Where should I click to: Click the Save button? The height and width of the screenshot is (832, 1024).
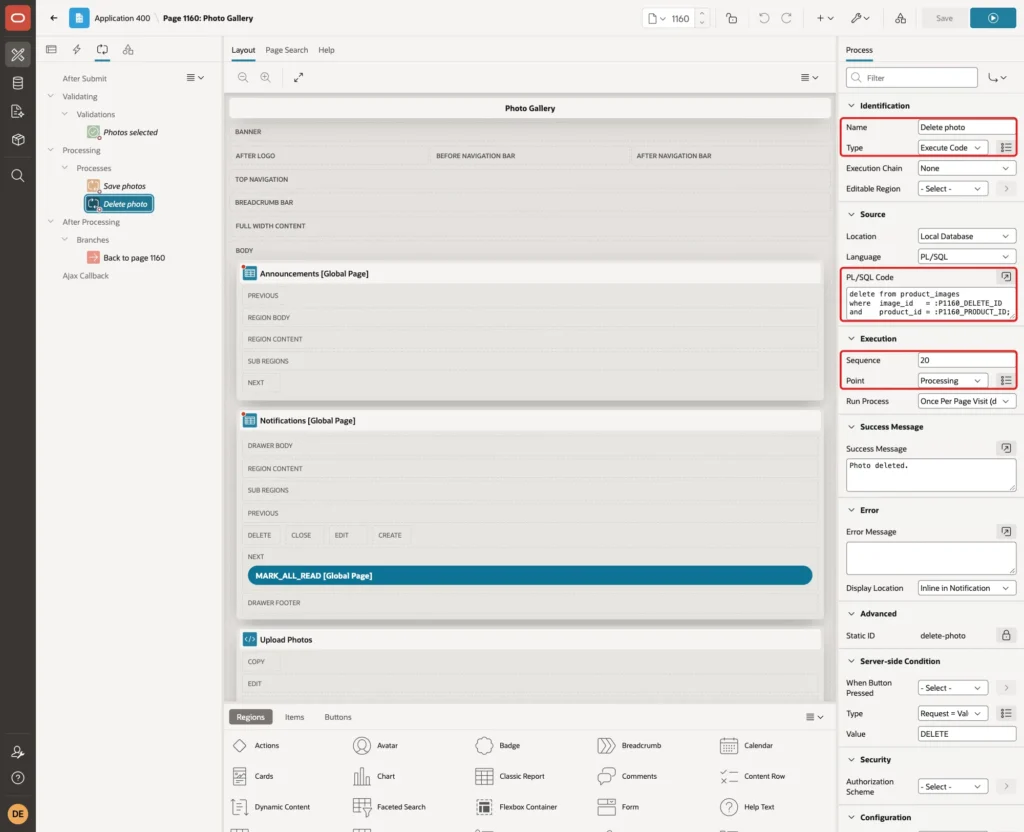[944, 18]
